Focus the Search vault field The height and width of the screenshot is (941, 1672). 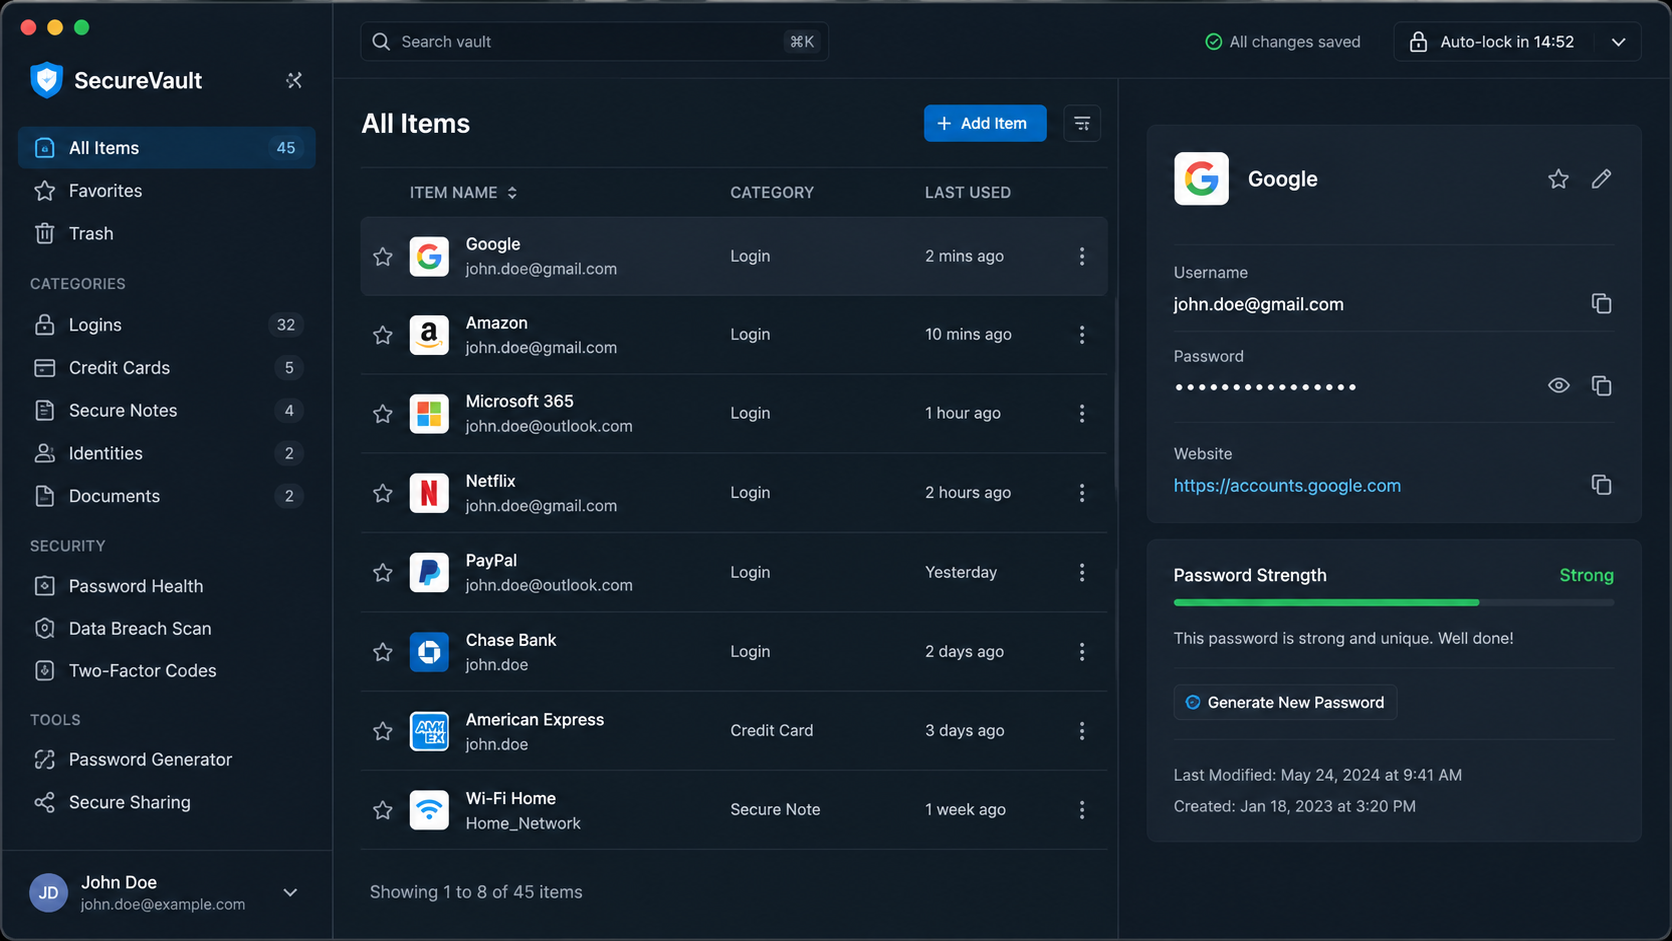click(x=594, y=42)
